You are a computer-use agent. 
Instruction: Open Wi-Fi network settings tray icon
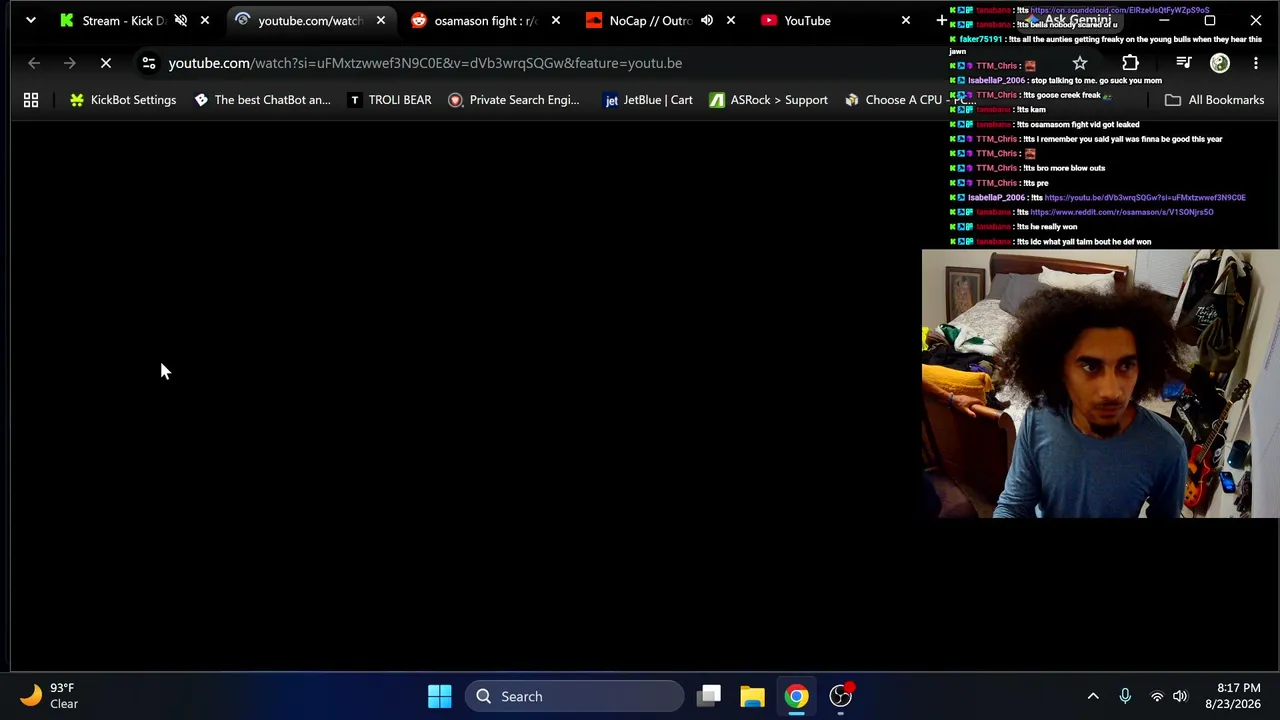pyautogui.click(x=1157, y=696)
